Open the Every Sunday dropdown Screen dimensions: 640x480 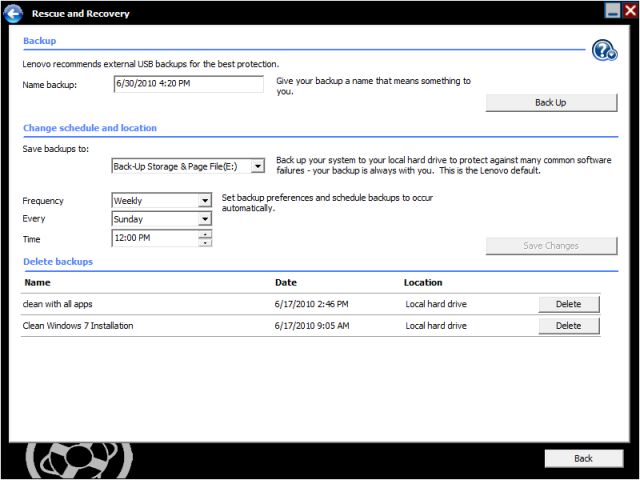205,219
